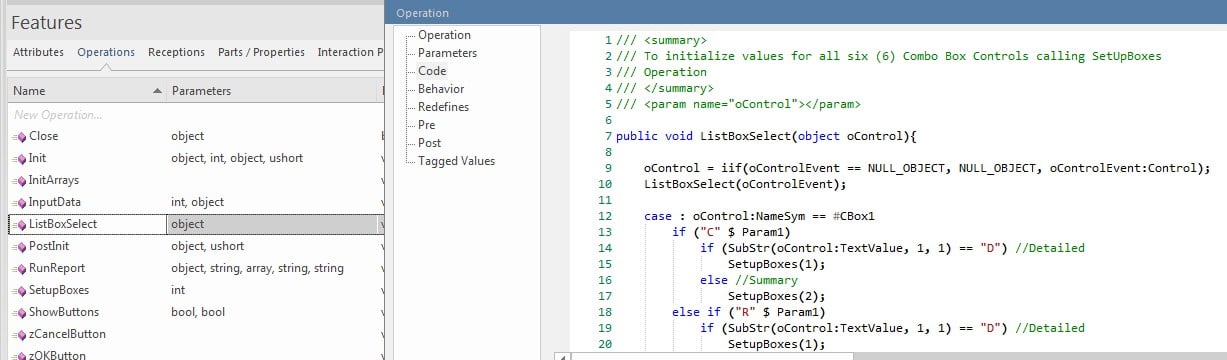Image resolution: width=1227 pixels, height=360 pixels.
Task: Select the Init operation icon
Action: point(19,158)
